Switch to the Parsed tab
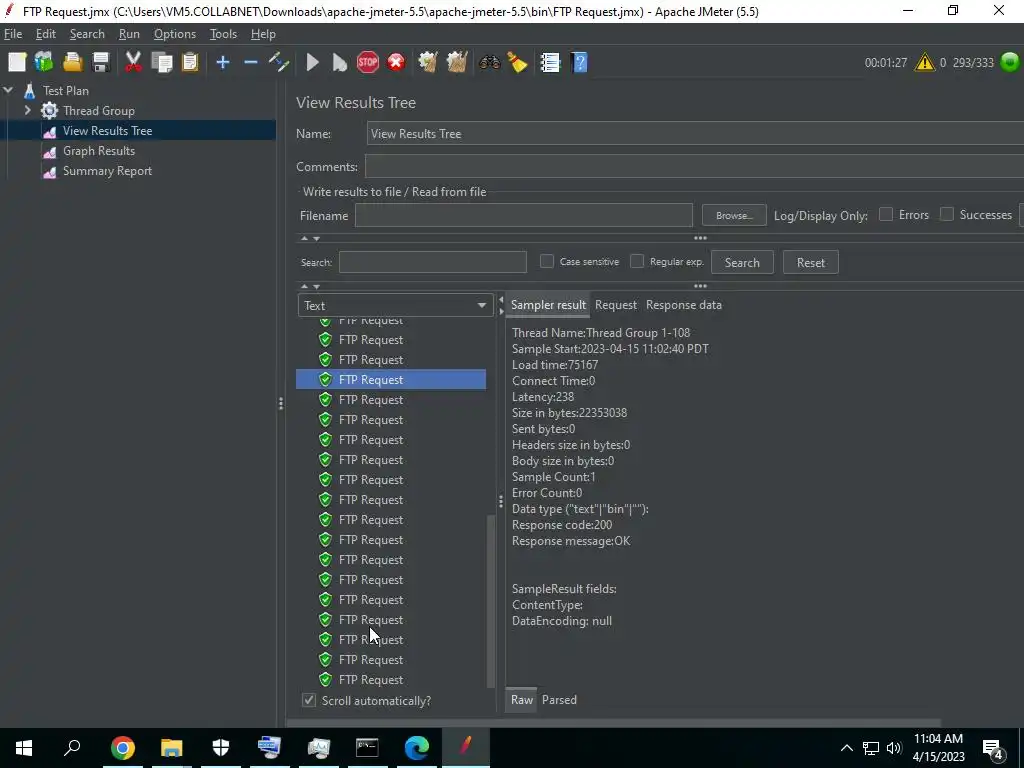Image resolution: width=1024 pixels, height=768 pixels. click(x=559, y=699)
